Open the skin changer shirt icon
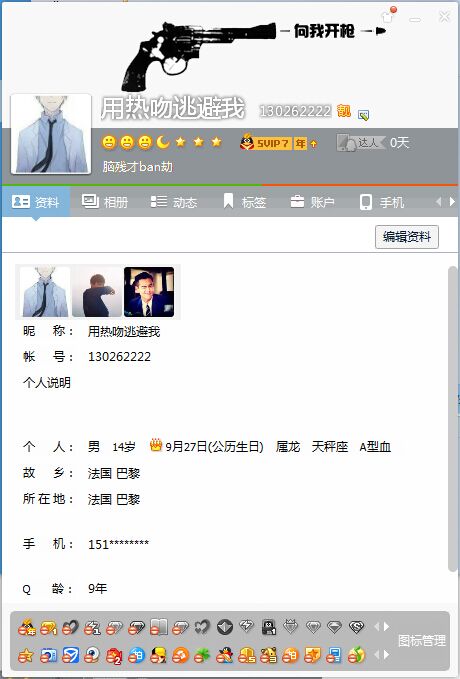The width and height of the screenshot is (460, 679). pos(388,17)
